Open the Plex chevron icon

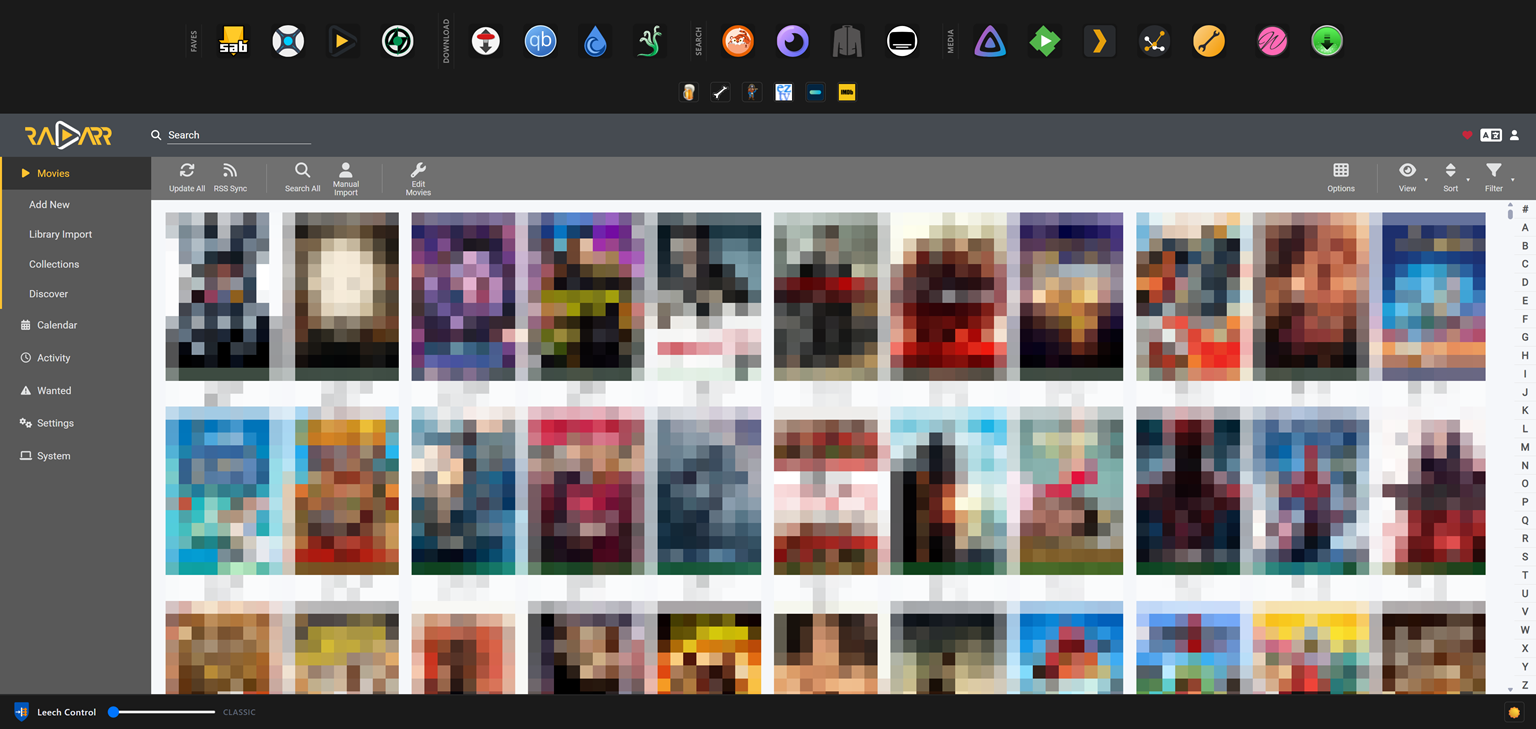[x=1100, y=41]
